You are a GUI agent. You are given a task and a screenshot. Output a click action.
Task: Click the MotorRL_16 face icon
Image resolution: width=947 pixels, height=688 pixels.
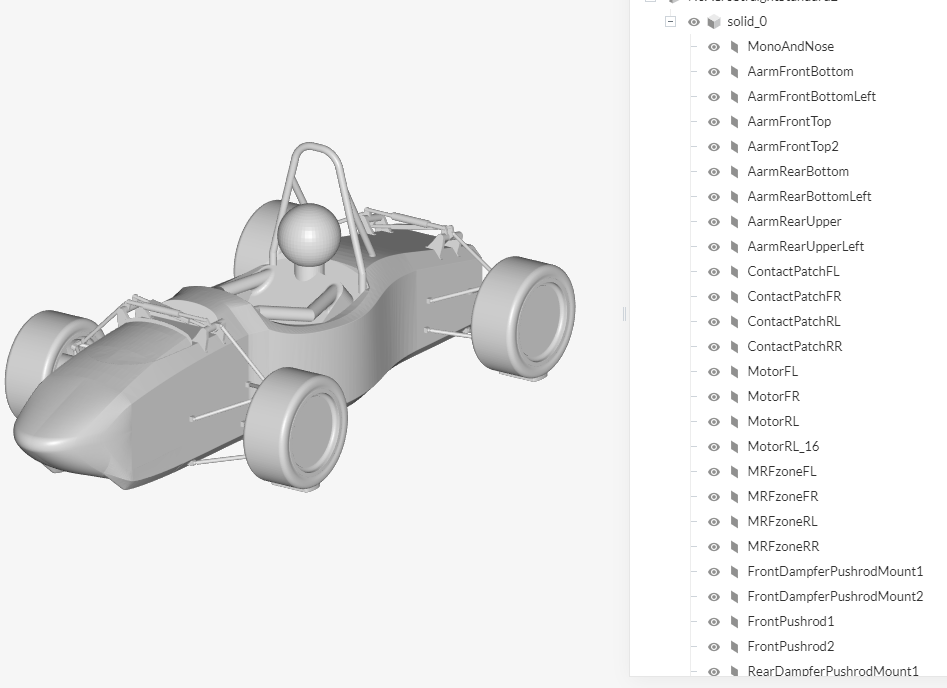pos(734,447)
